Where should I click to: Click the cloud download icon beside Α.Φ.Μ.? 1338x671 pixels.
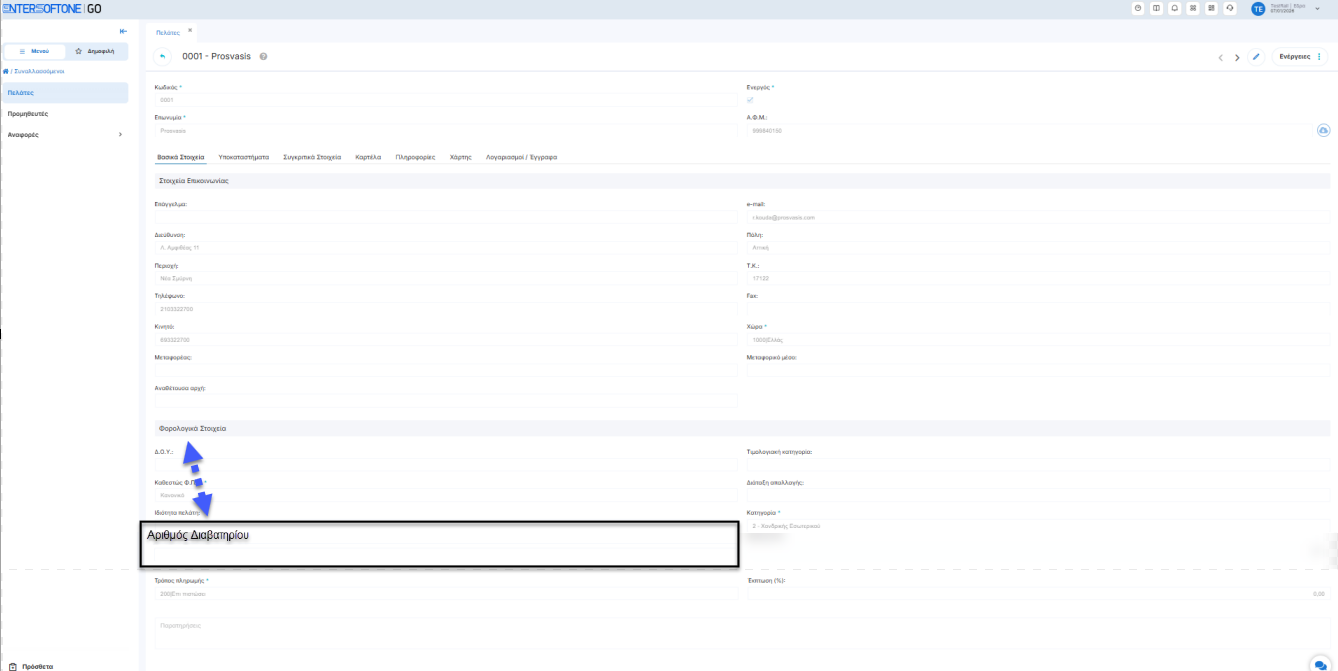[1322, 131]
